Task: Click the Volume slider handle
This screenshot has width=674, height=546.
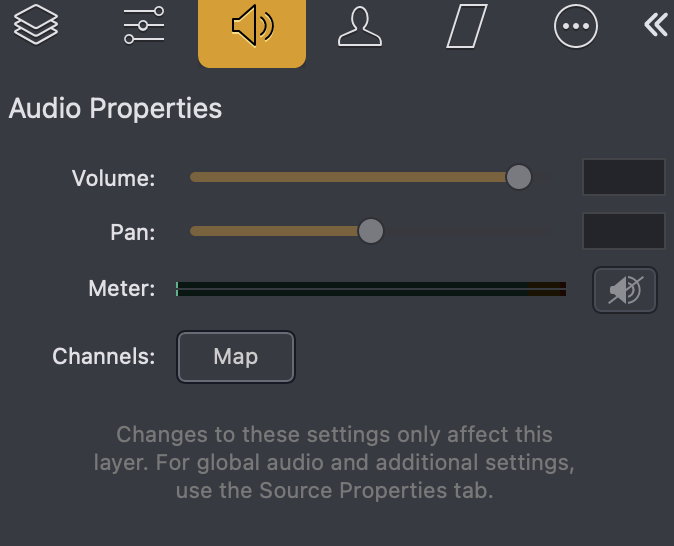Action: [519, 177]
